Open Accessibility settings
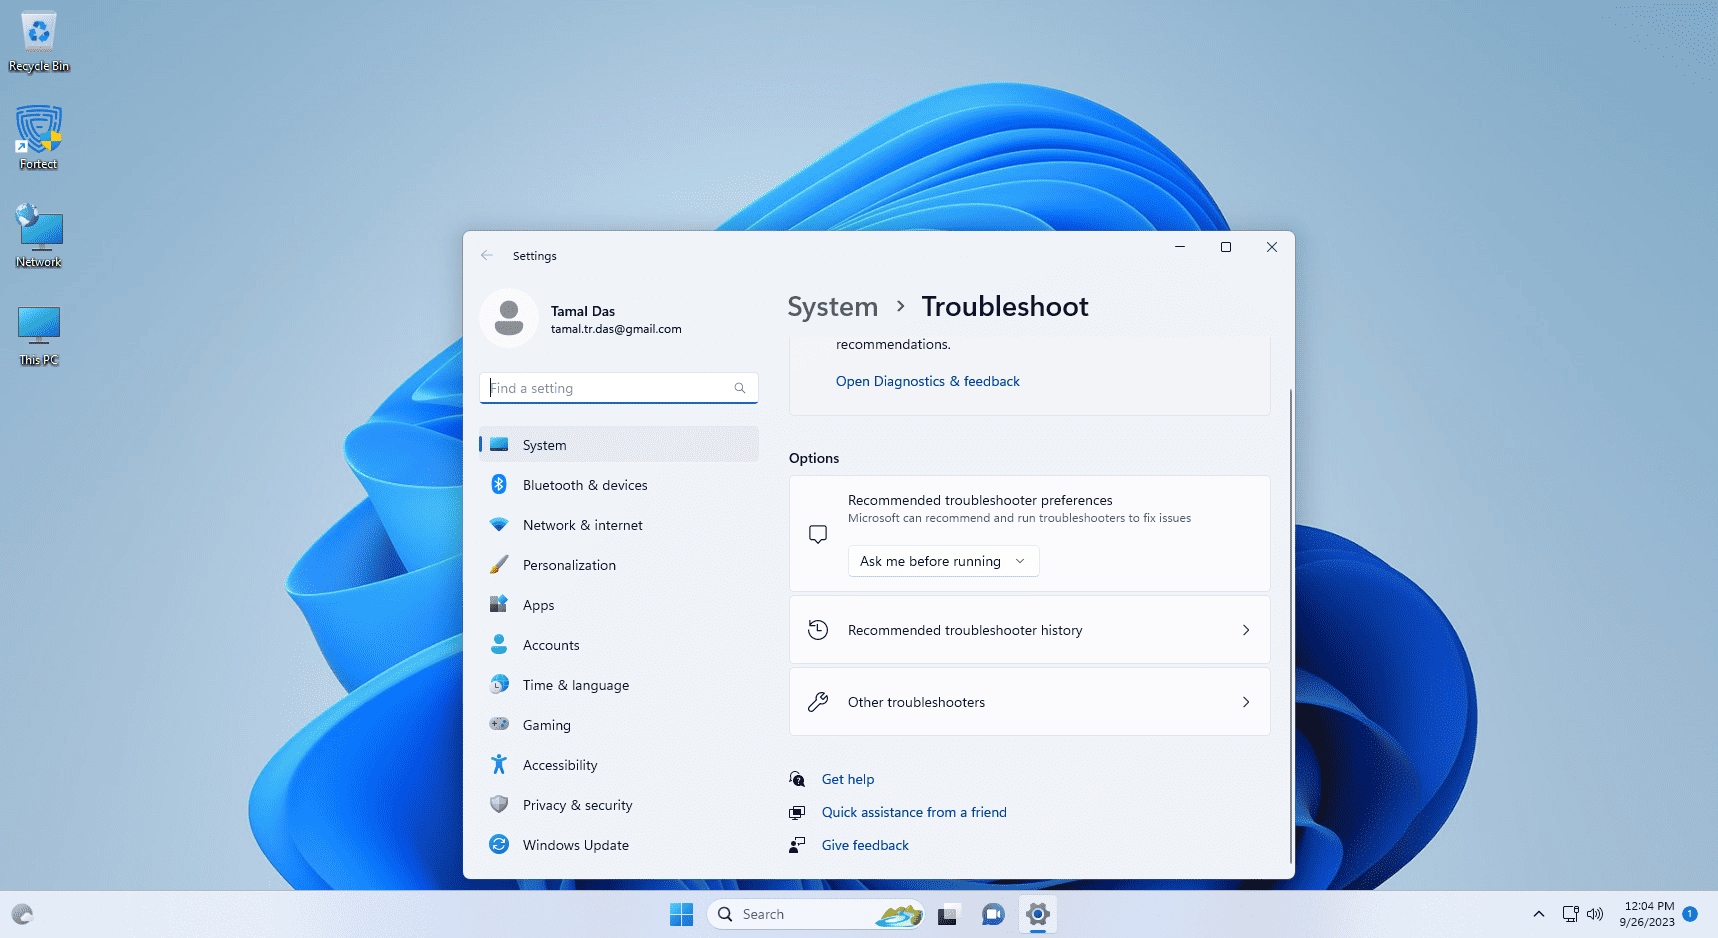1718x938 pixels. (559, 765)
